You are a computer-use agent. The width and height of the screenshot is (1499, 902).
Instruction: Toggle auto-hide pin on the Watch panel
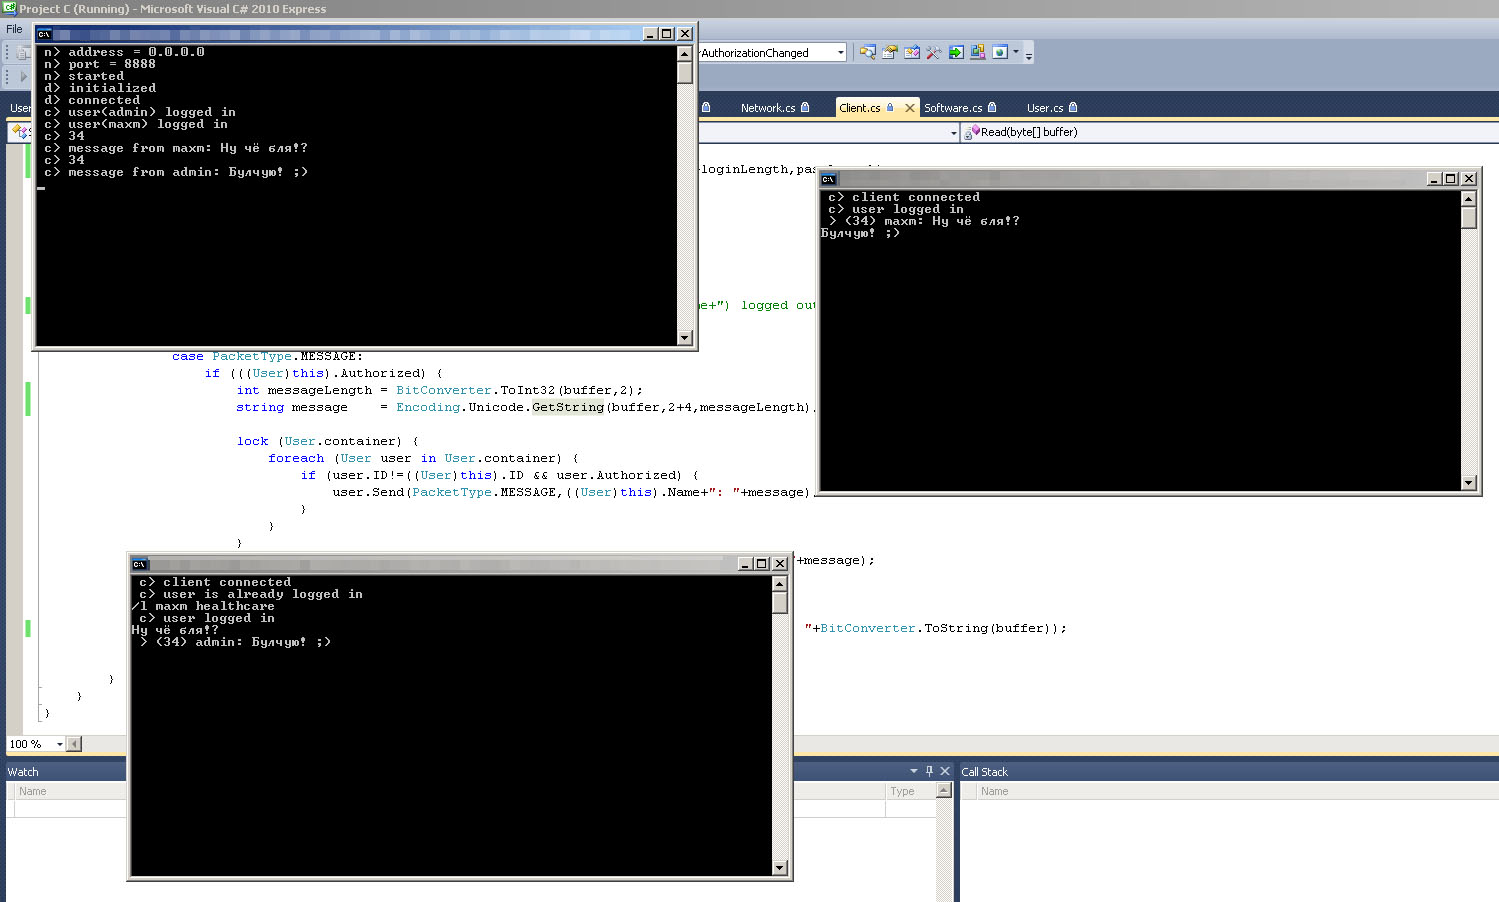tap(929, 771)
